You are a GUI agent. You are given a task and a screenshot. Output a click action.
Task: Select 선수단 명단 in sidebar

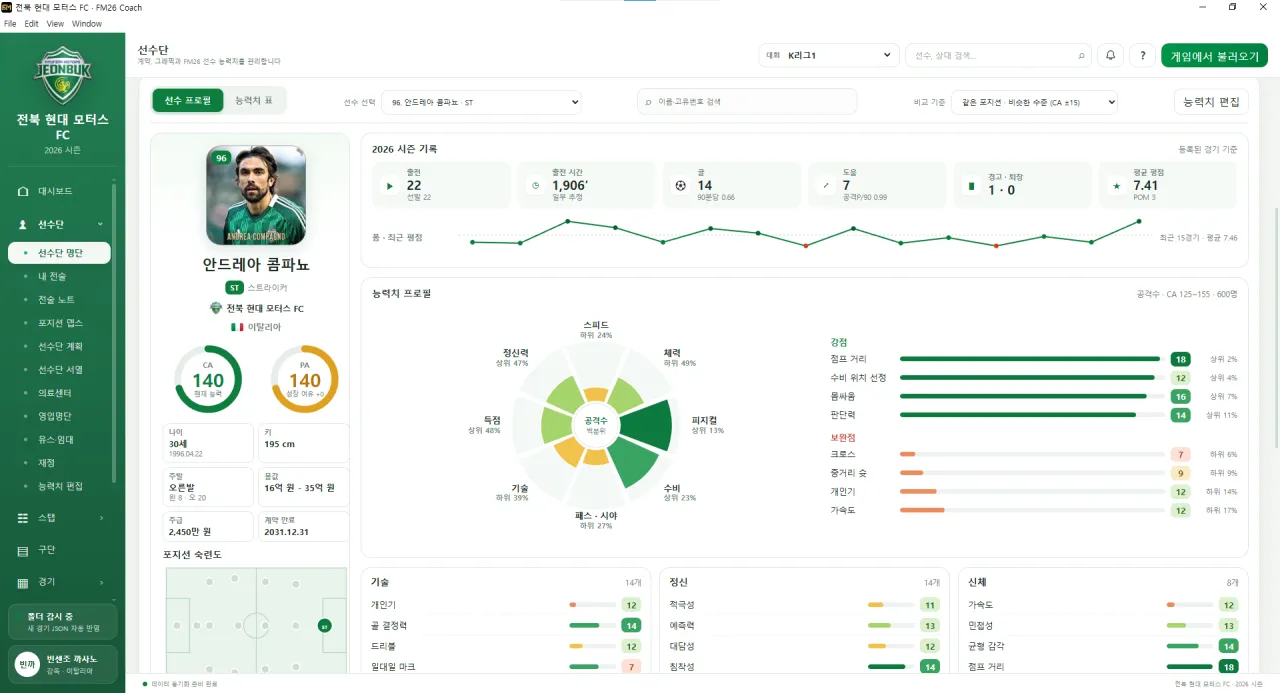pos(59,253)
